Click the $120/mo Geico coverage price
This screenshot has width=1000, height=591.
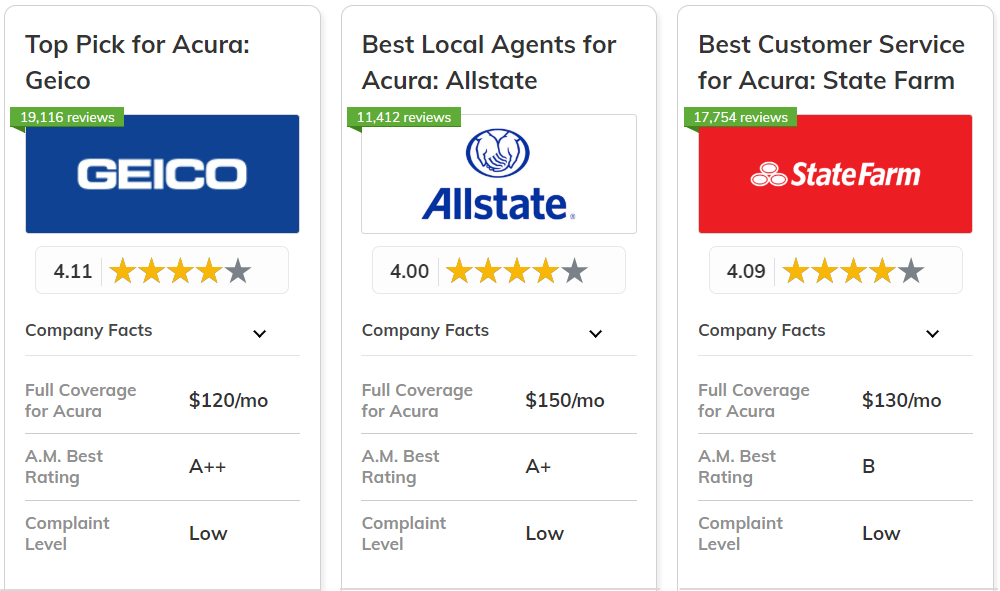228,400
